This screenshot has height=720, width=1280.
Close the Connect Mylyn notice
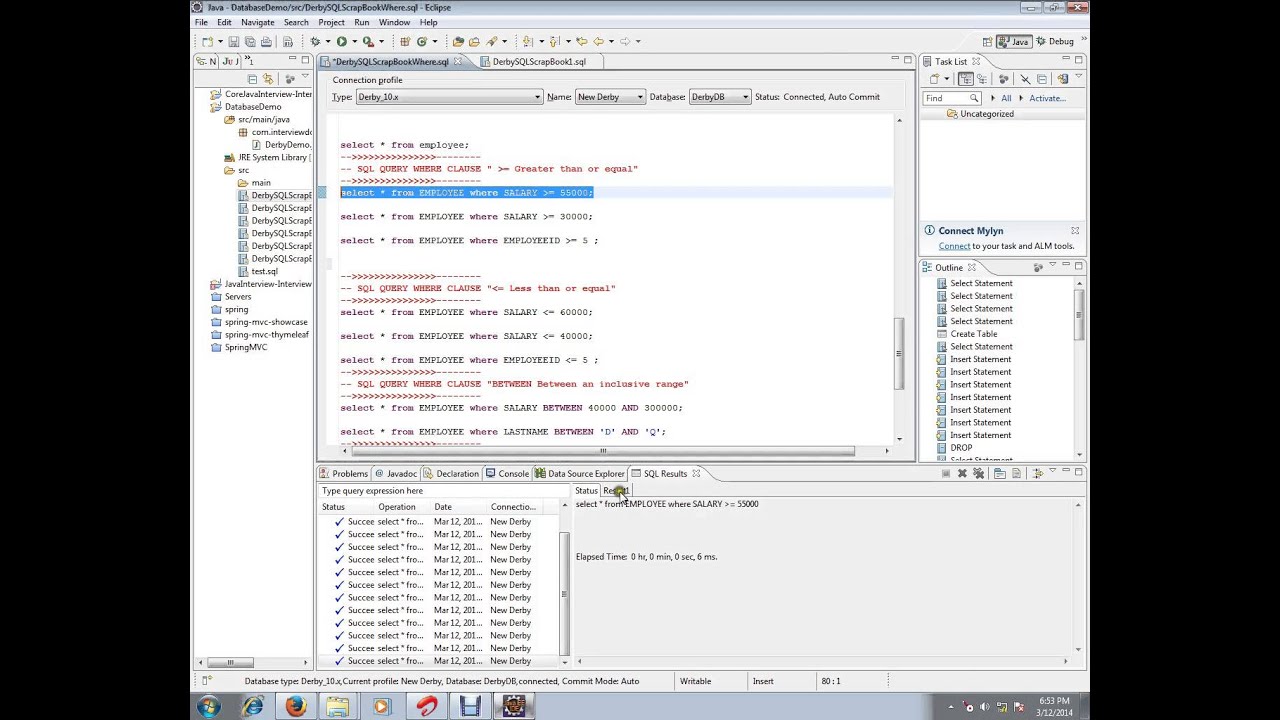pyautogui.click(x=1075, y=231)
